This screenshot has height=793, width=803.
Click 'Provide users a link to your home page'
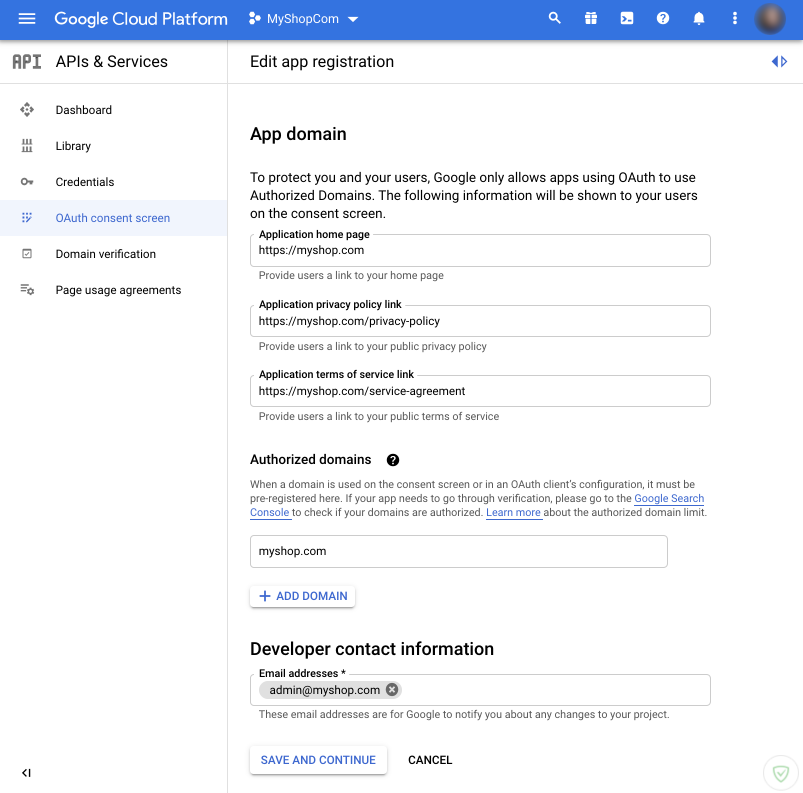click(x=351, y=275)
